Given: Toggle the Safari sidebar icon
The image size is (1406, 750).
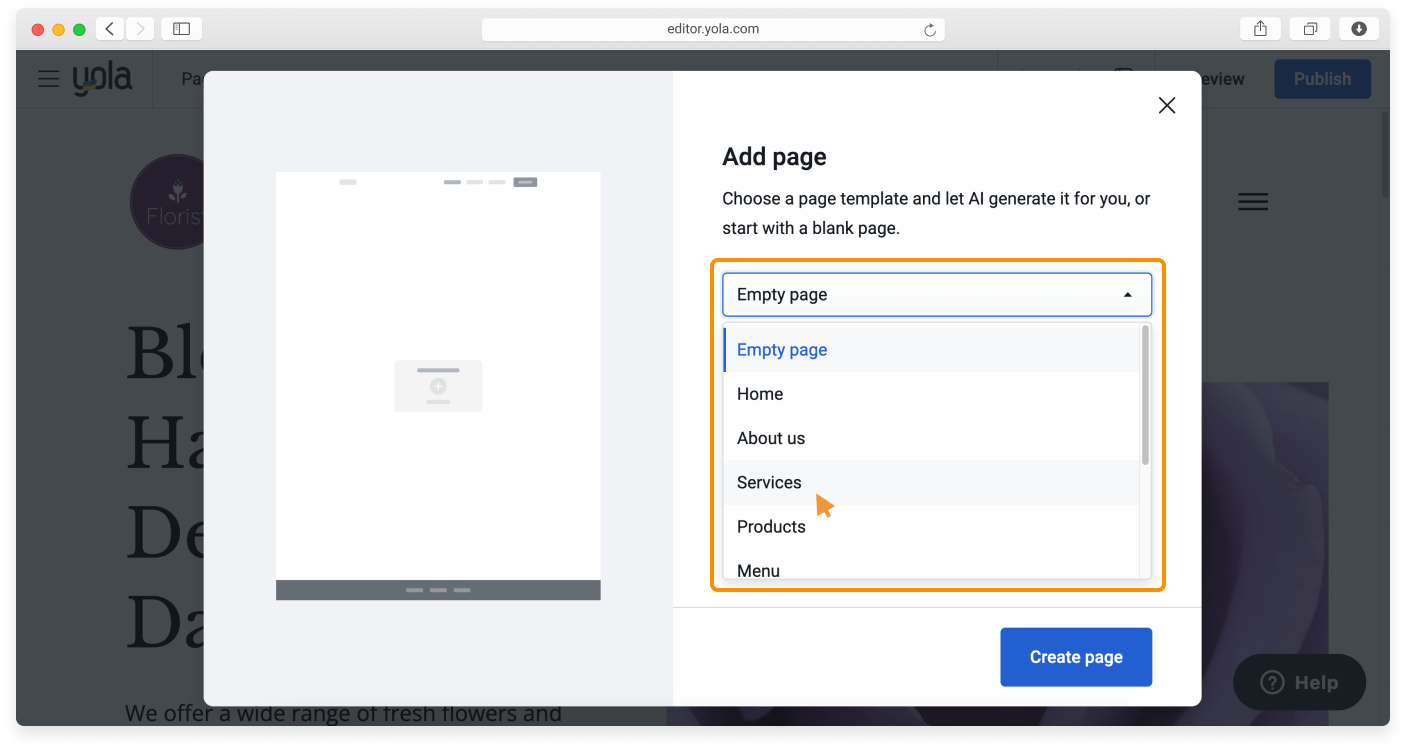Looking at the screenshot, I should point(181,29).
